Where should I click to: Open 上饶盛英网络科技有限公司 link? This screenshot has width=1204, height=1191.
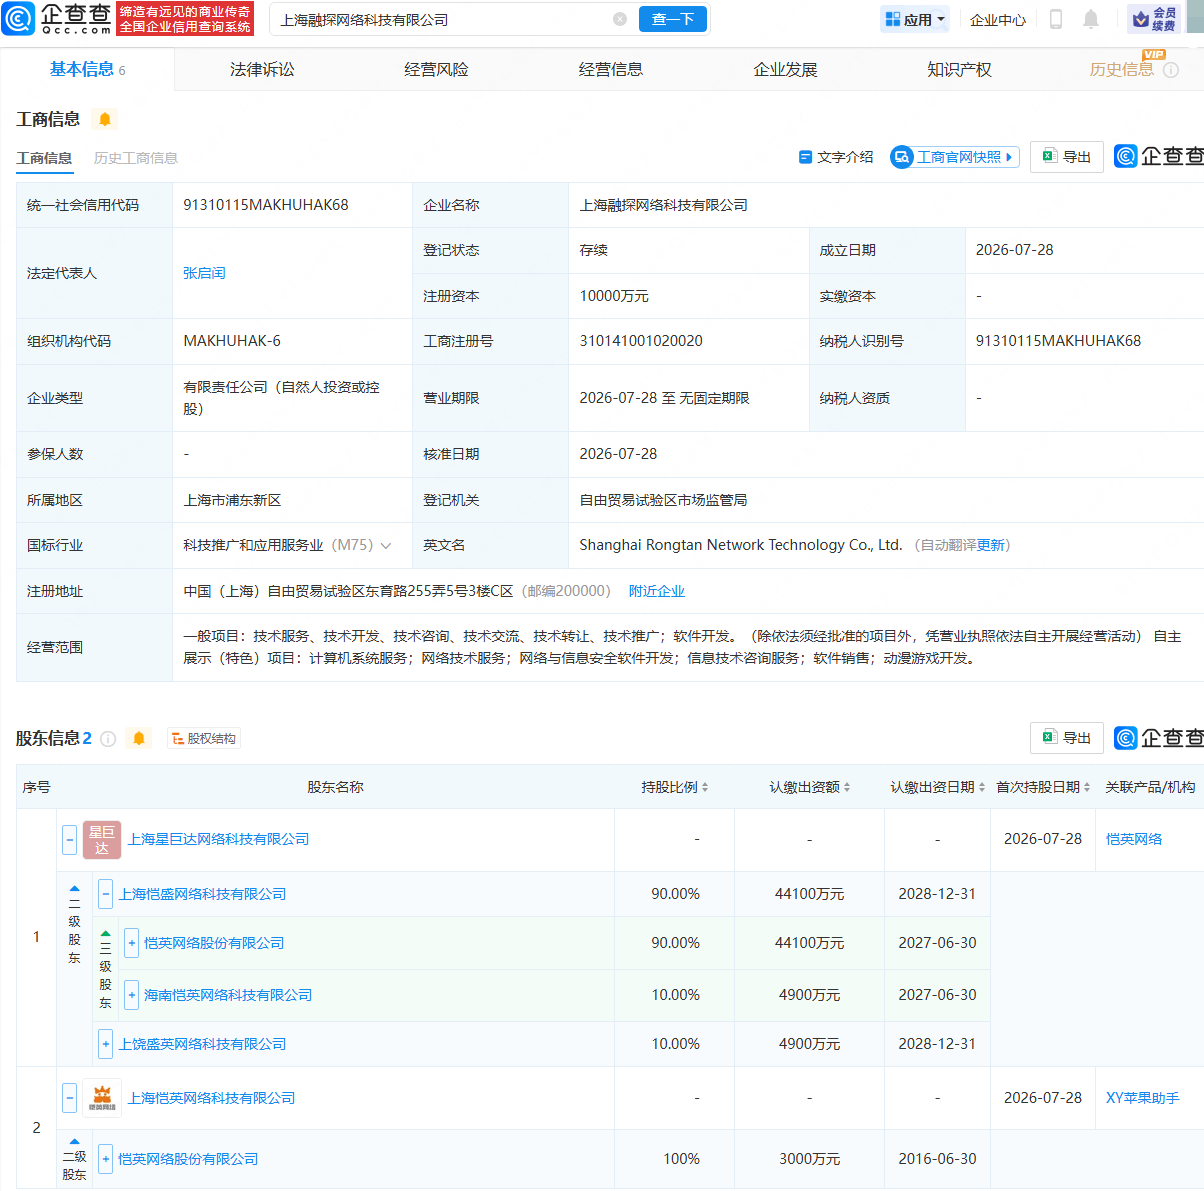(203, 1044)
